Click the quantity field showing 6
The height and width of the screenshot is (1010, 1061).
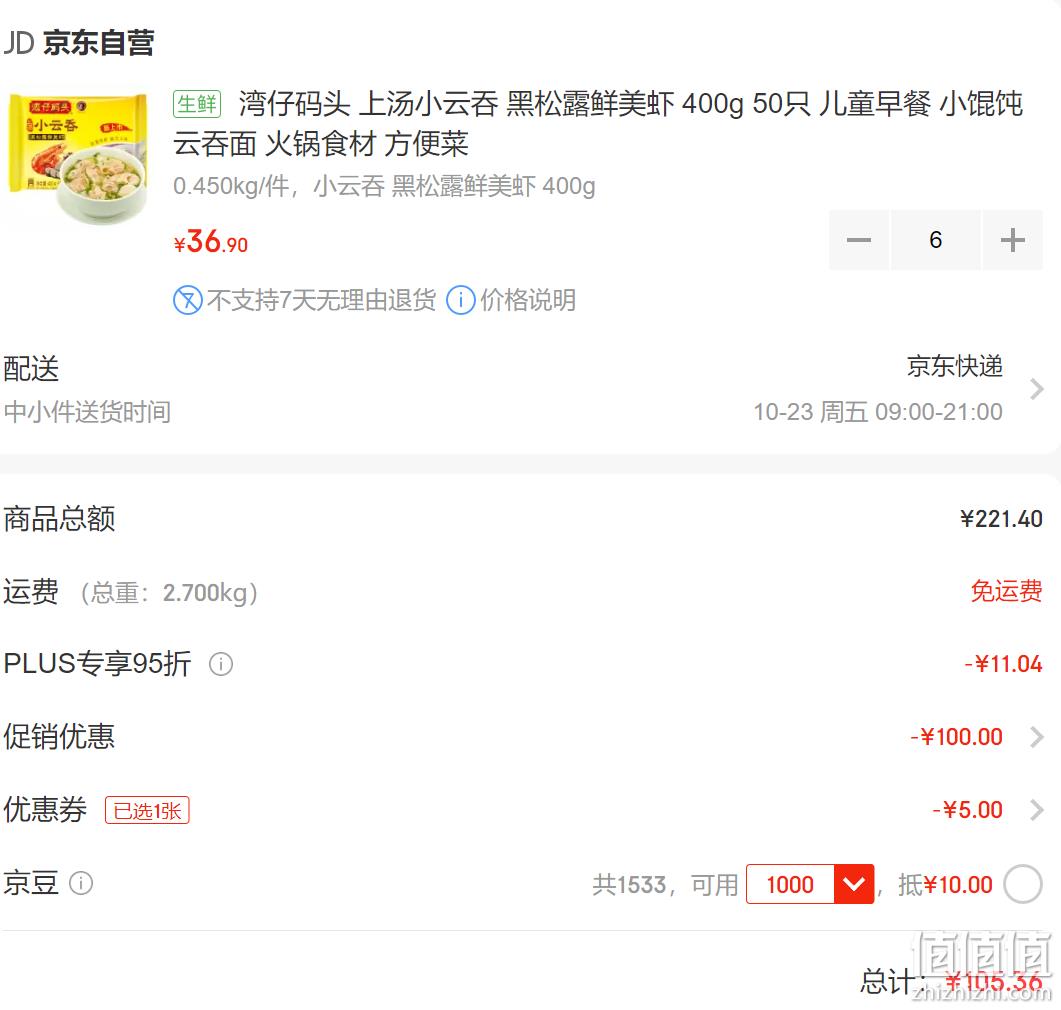935,240
